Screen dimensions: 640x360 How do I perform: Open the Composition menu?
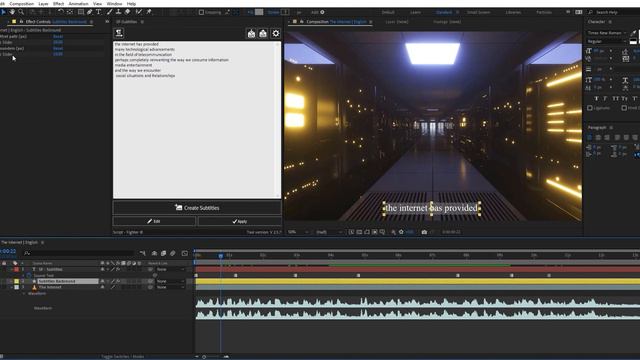click(22, 3)
